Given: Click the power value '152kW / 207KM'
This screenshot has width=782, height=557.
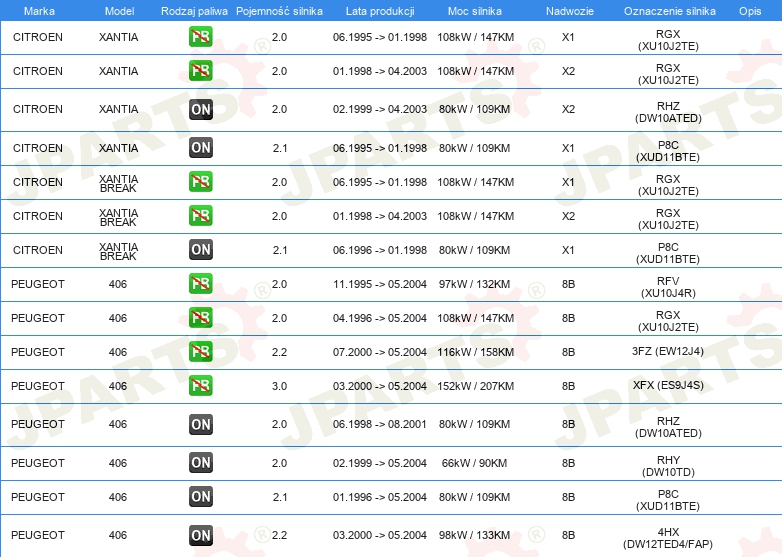Looking at the screenshot, I should pyautogui.click(x=475, y=386).
